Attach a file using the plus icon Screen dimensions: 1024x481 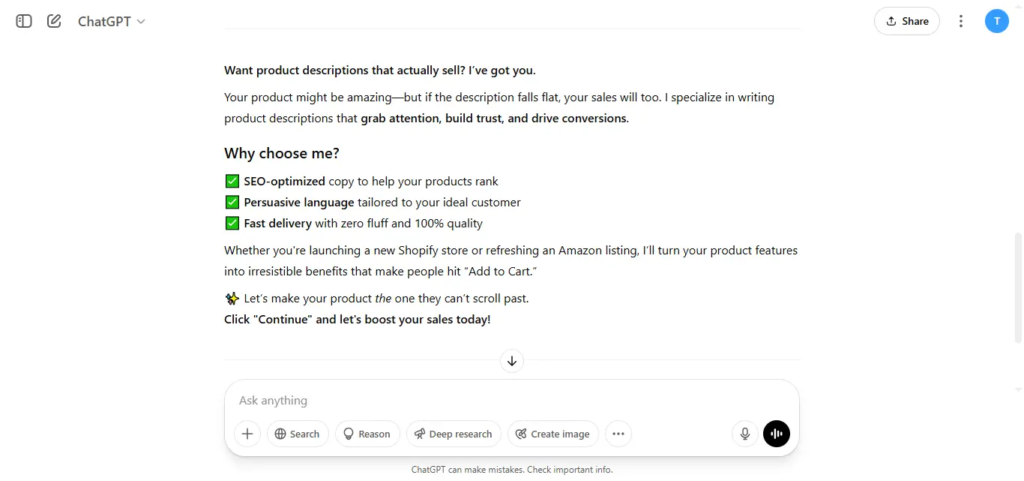(248, 433)
